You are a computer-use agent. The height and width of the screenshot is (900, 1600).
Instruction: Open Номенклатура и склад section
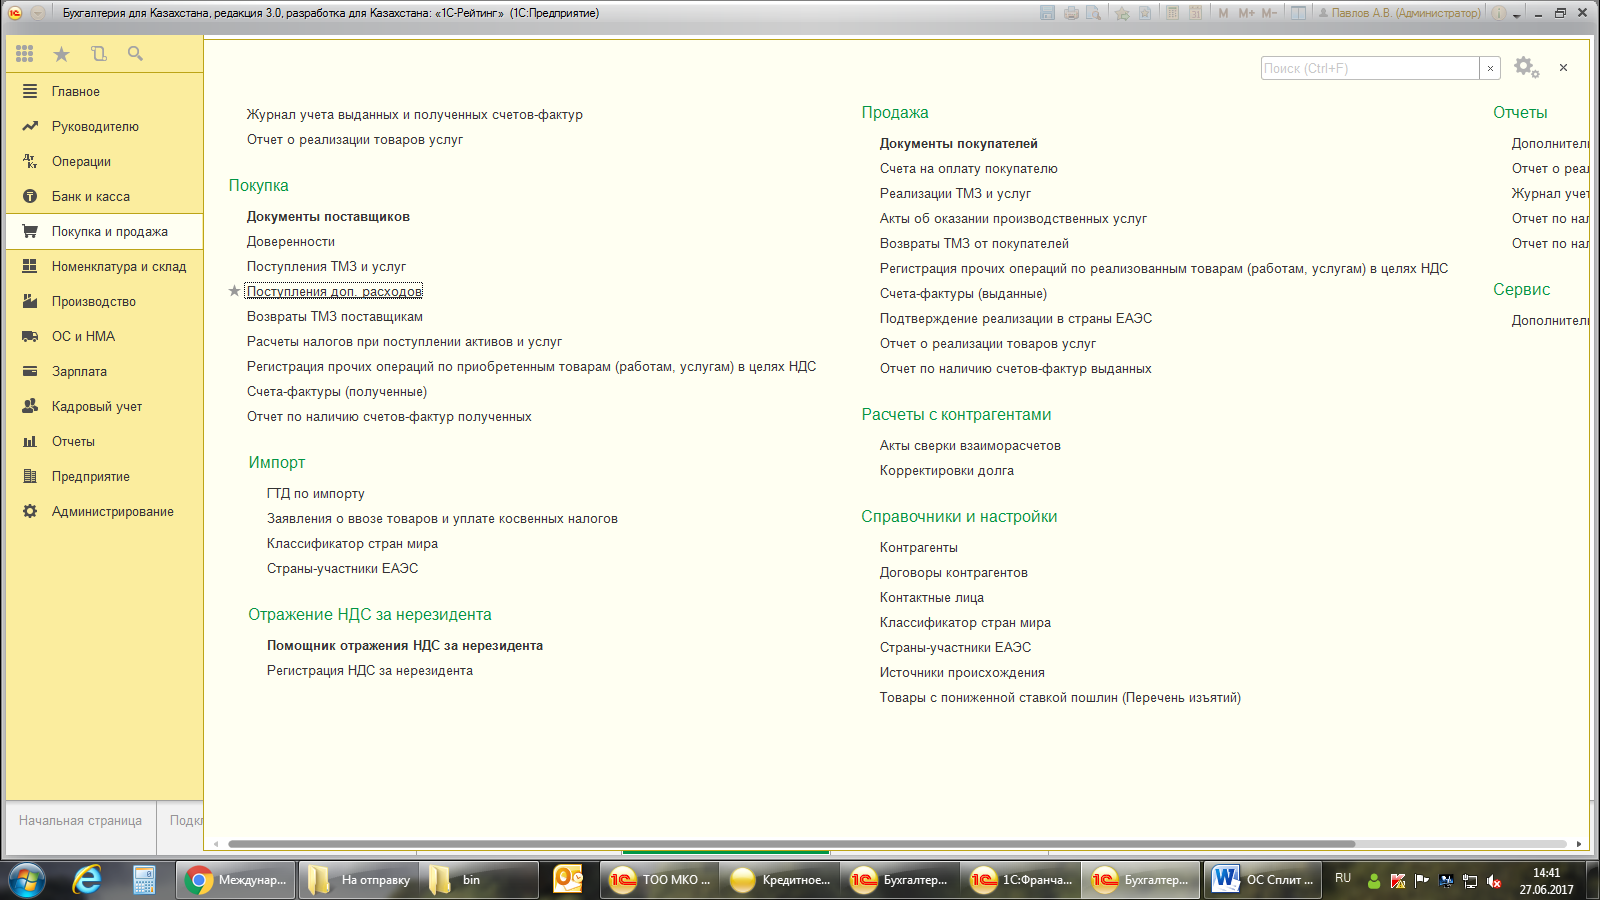coord(104,266)
